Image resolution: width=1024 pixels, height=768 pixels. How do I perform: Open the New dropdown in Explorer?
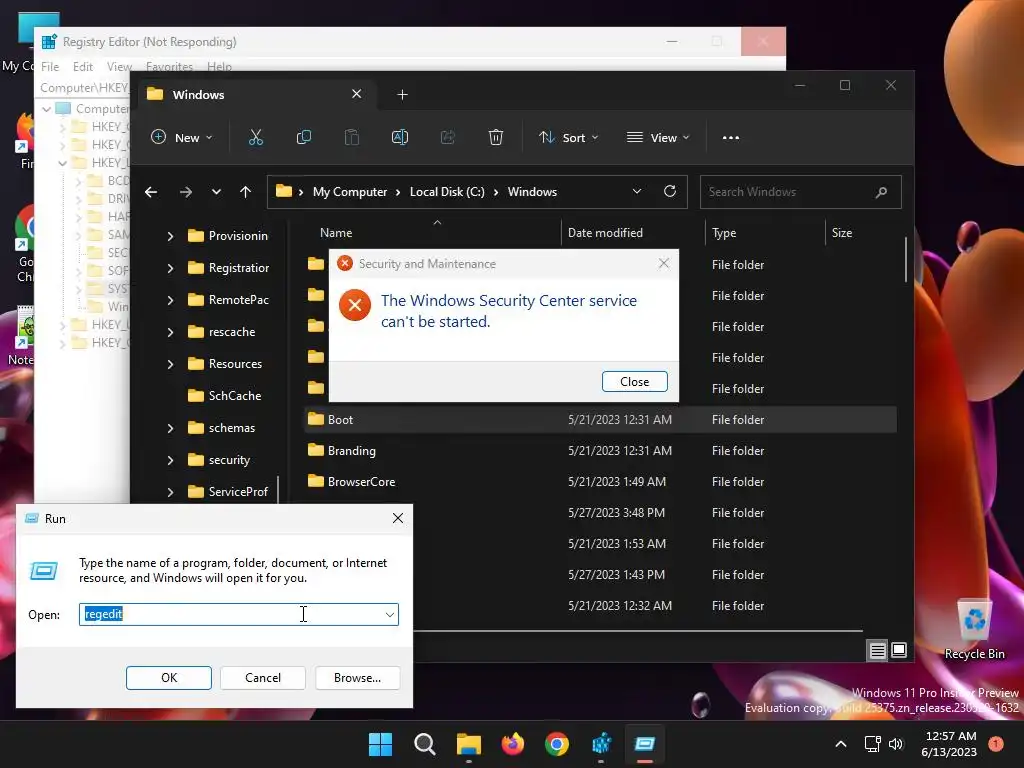(x=182, y=138)
